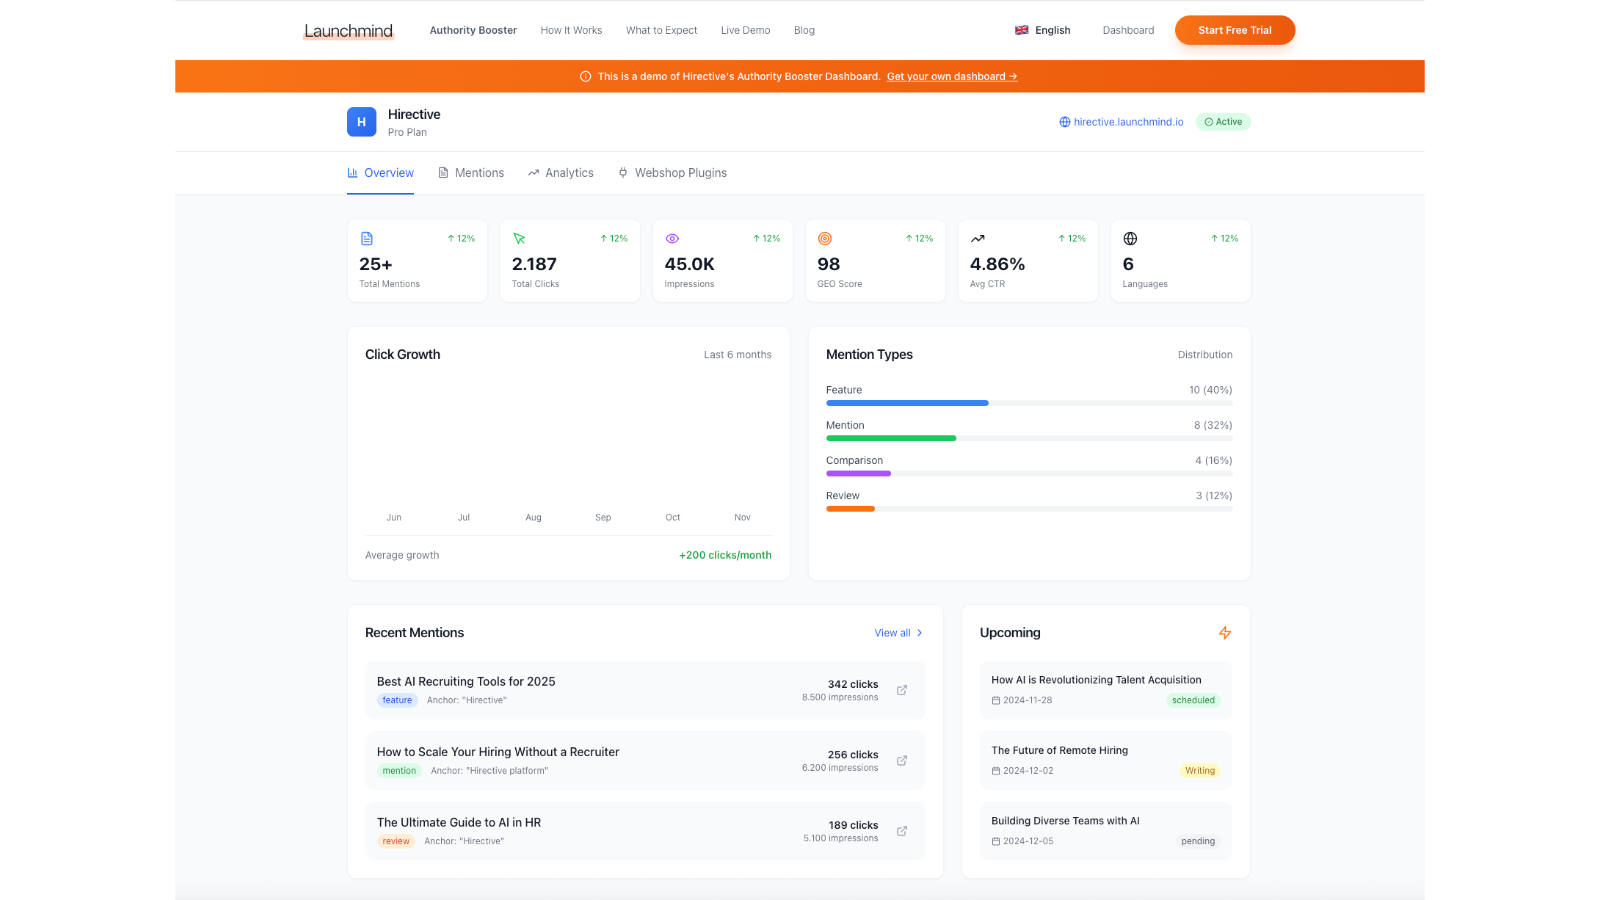
Task: Click the eye icon on the Impressions card
Action: coord(672,238)
